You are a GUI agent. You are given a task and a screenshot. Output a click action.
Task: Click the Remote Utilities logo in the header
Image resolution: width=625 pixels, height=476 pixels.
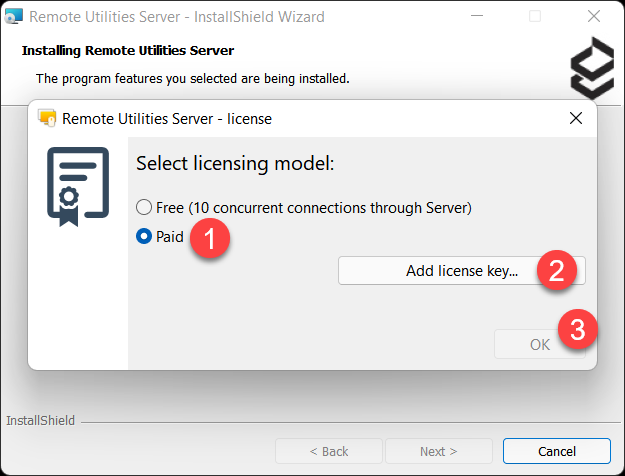click(x=593, y=69)
